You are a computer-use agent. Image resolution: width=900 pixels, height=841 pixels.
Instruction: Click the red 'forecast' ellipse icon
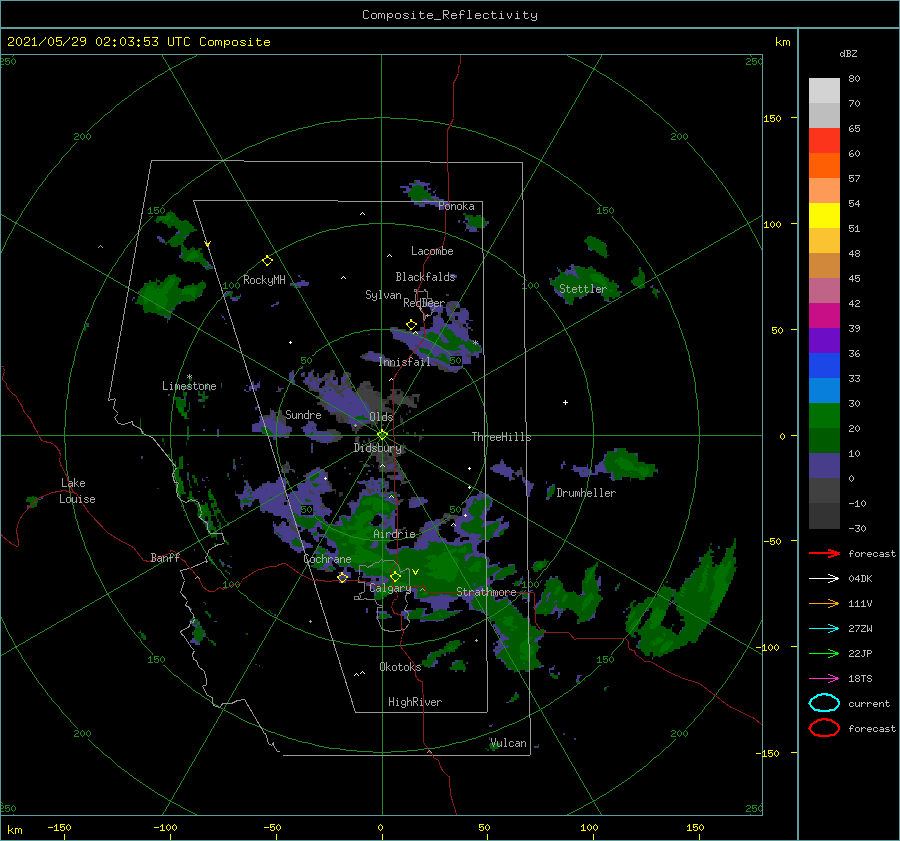824,728
